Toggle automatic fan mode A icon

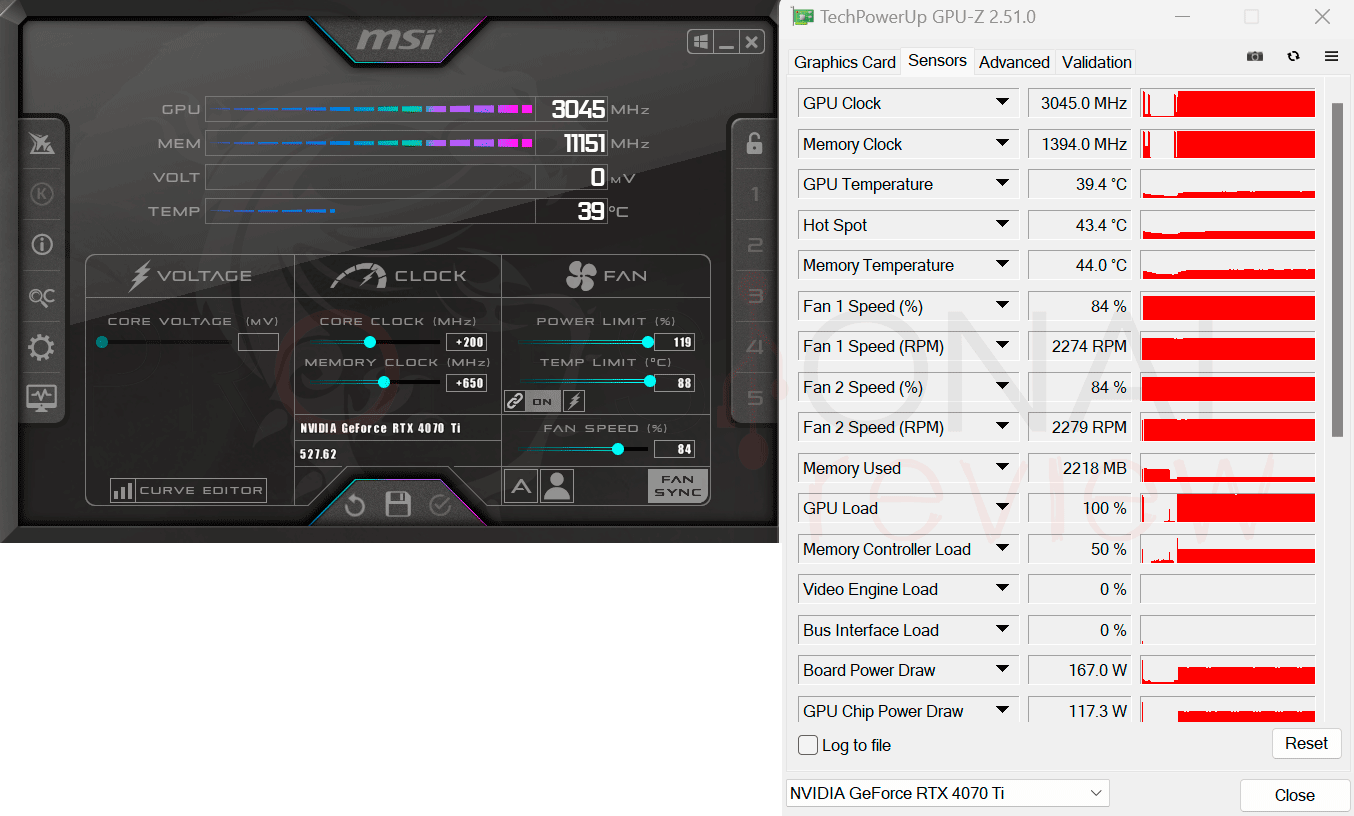pos(520,486)
